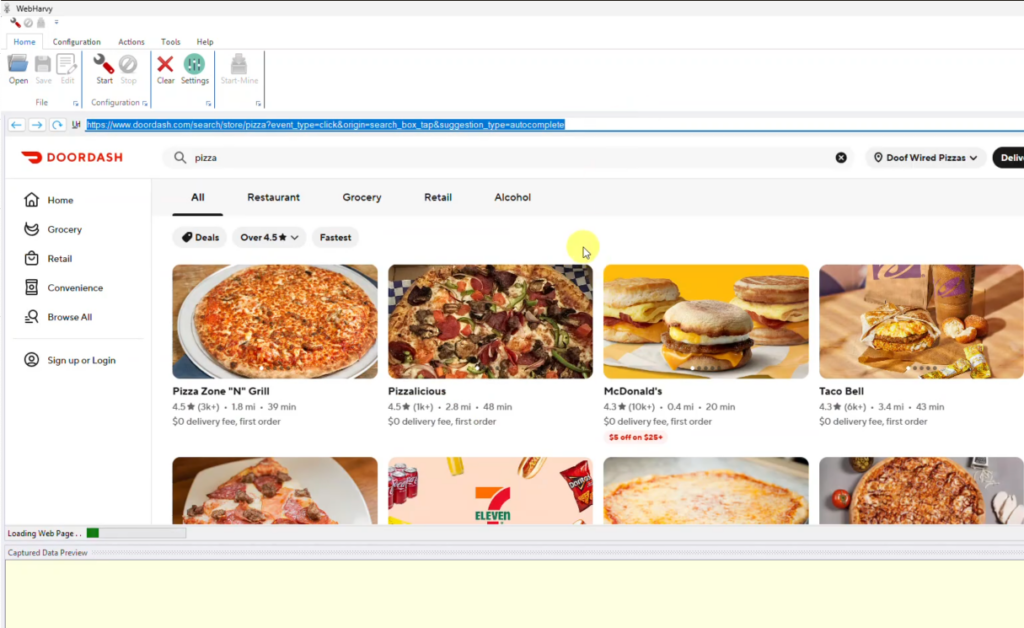Click the browser refresh icon
The image size is (1024, 628).
[57, 124]
